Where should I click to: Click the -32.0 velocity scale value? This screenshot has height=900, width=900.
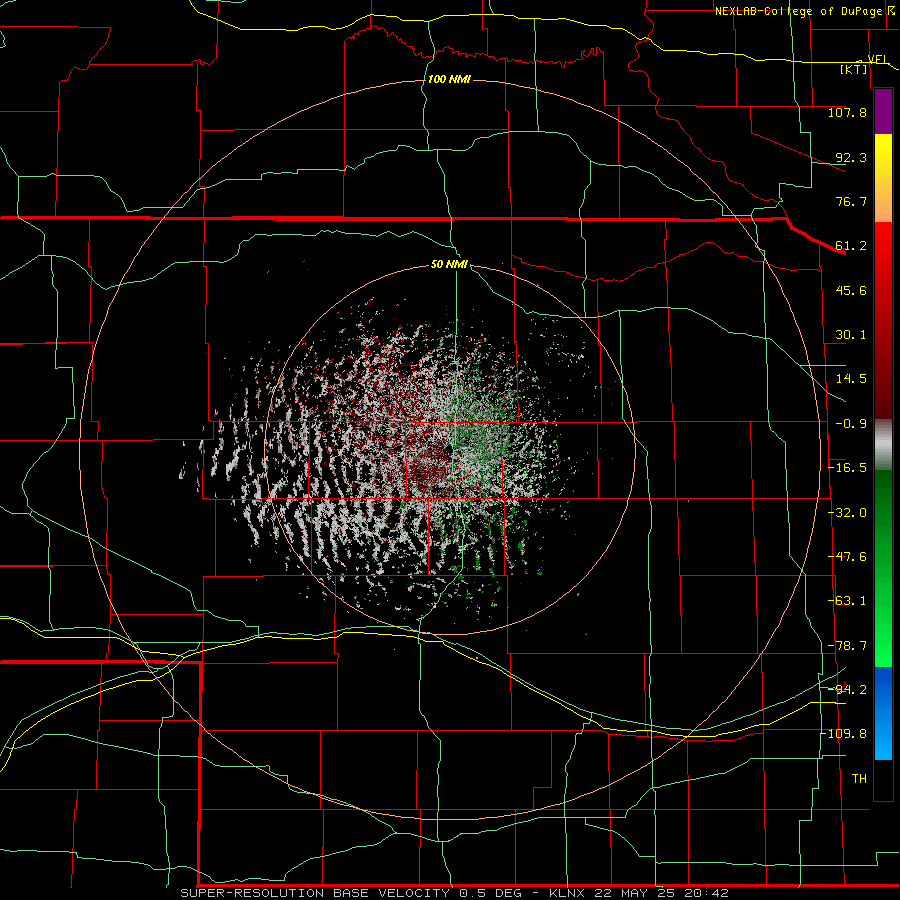point(847,513)
